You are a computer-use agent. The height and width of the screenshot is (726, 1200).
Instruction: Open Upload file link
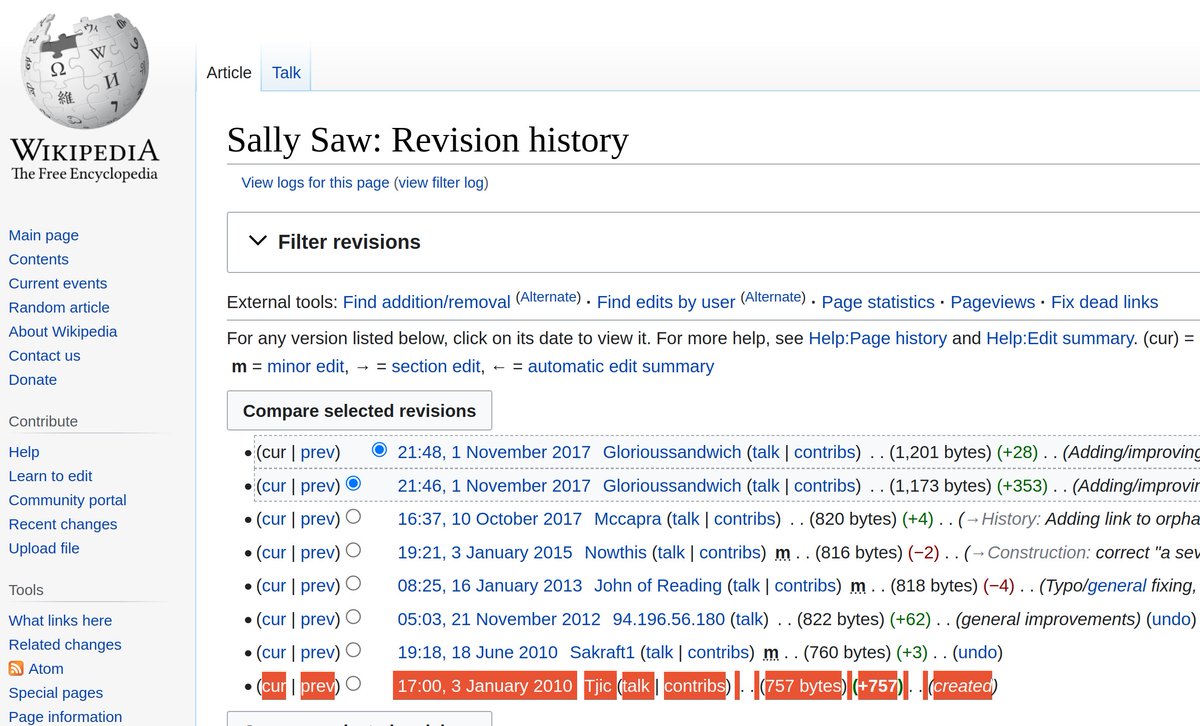(x=44, y=548)
